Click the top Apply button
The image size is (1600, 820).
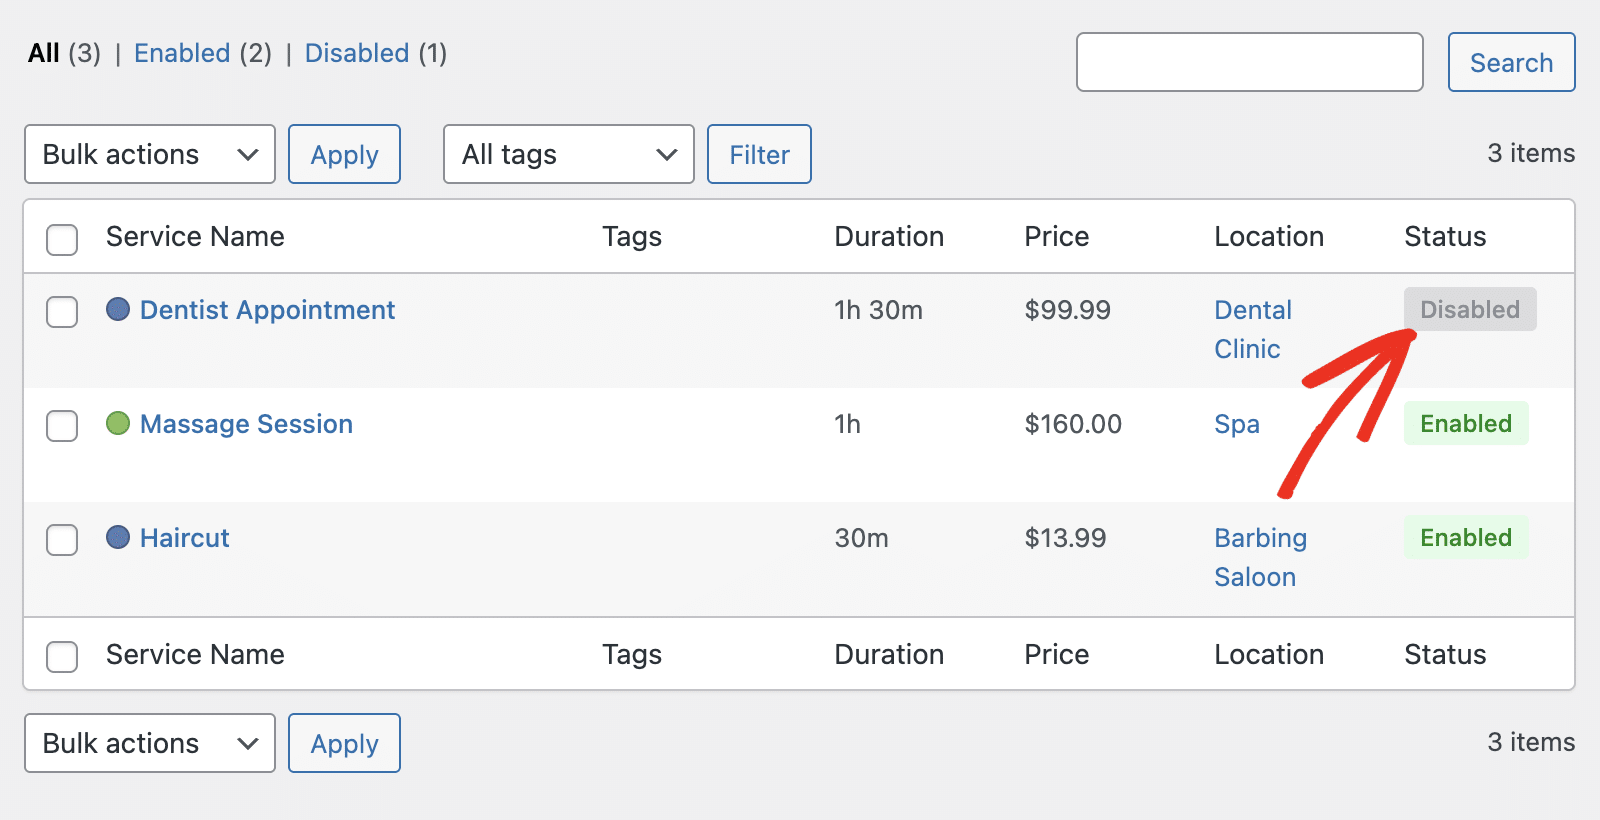344,154
